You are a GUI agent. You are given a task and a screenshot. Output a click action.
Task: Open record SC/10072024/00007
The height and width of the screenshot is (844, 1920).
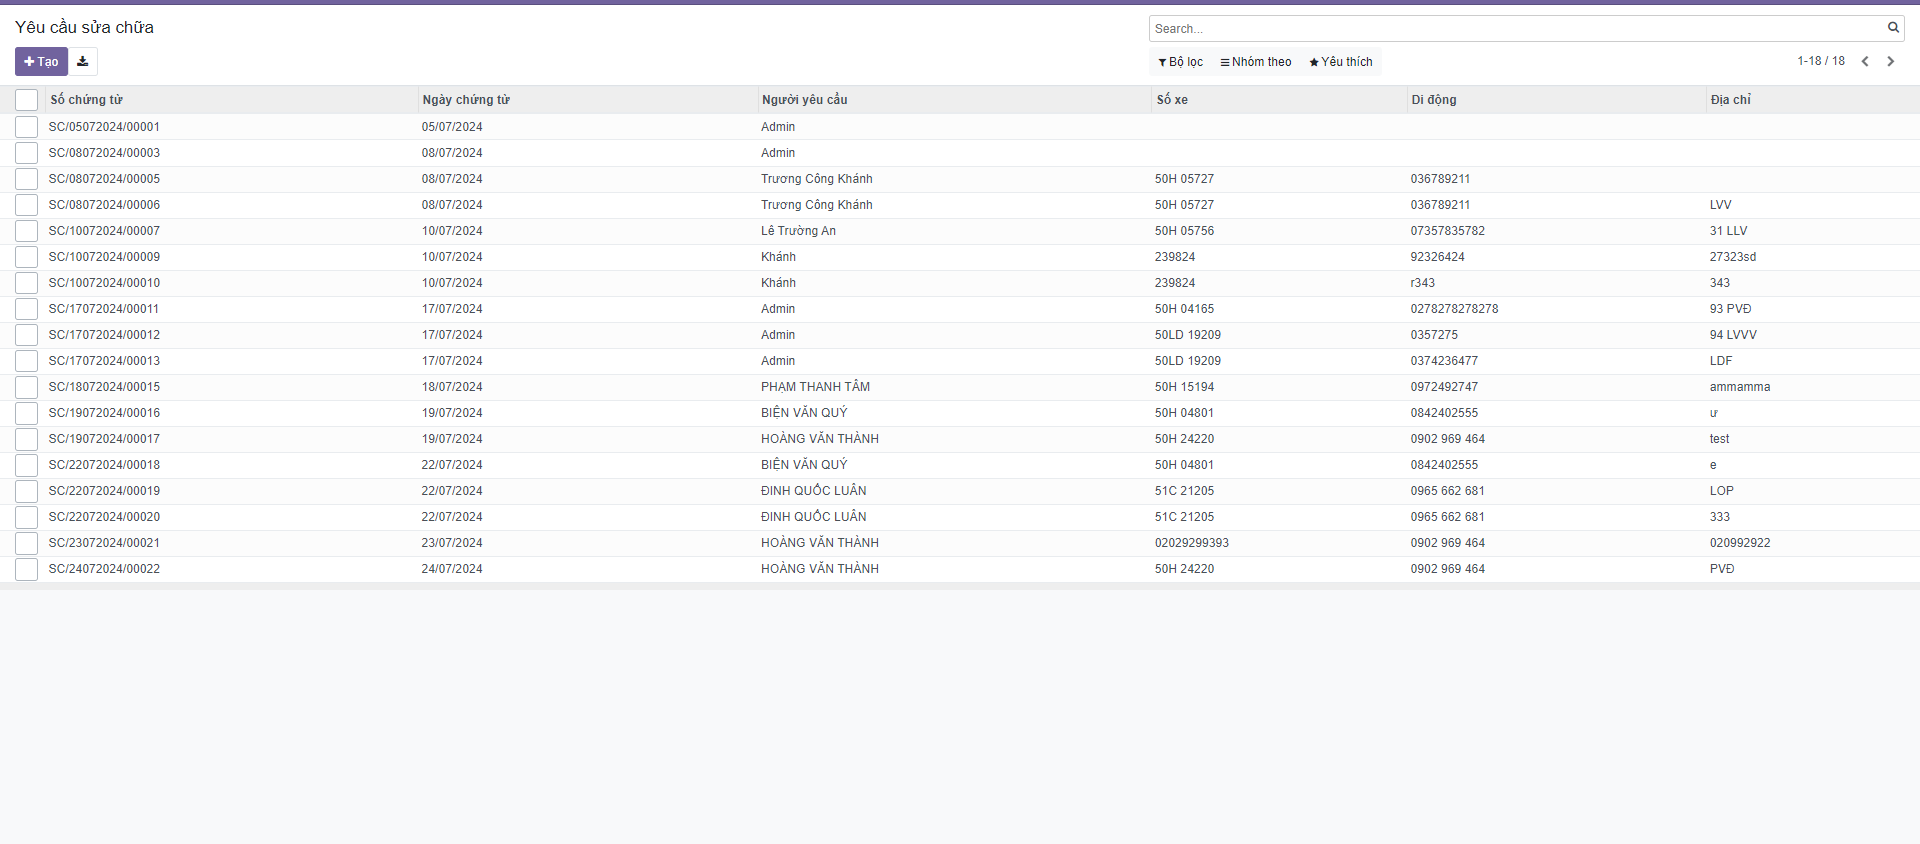click(105, 231)
